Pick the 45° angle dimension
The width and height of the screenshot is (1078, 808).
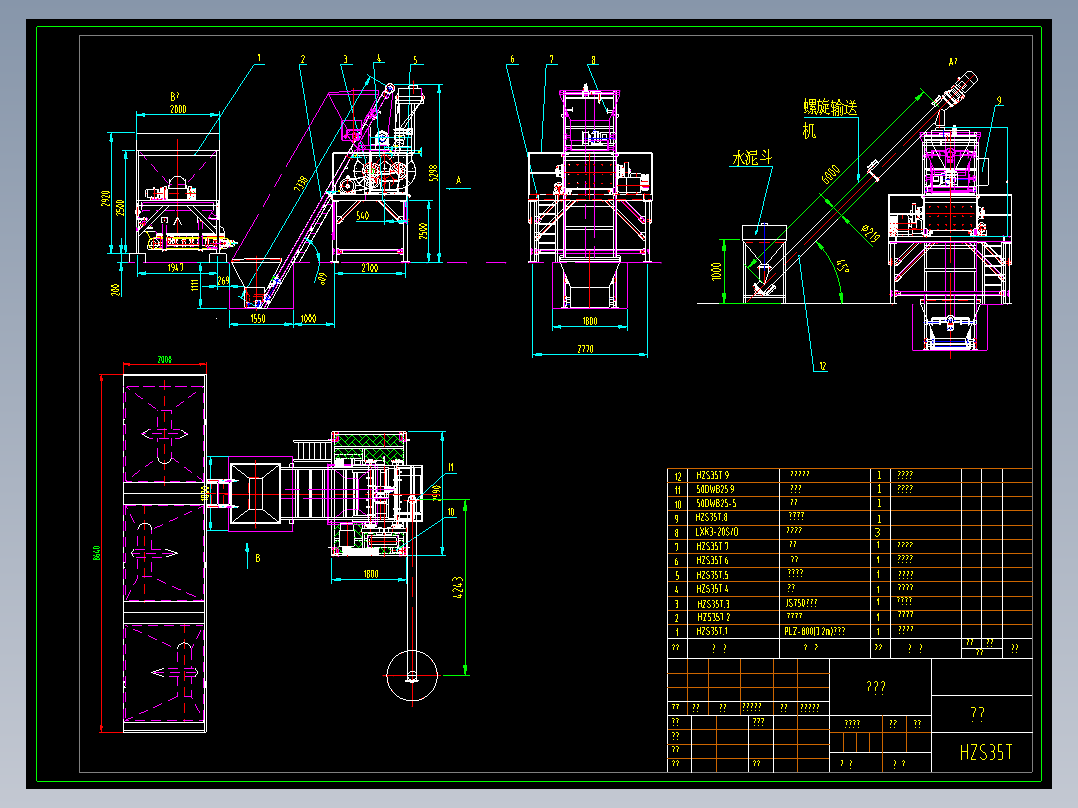843,266
